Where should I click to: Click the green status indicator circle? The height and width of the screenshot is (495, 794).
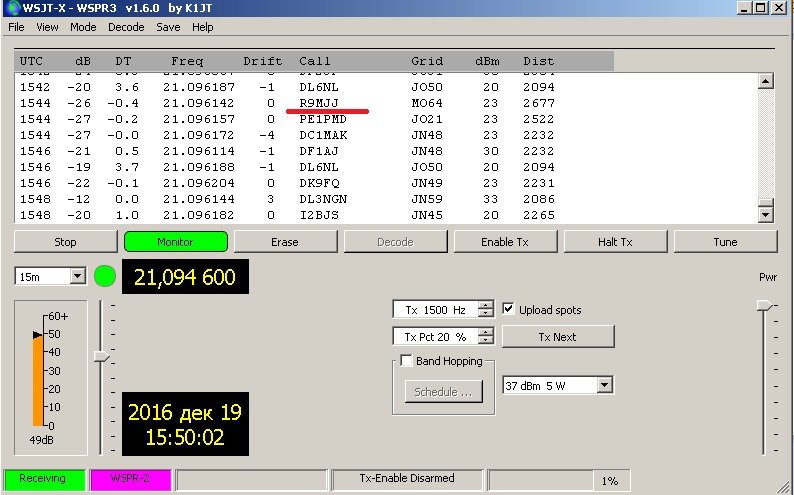tap(105, 276)
